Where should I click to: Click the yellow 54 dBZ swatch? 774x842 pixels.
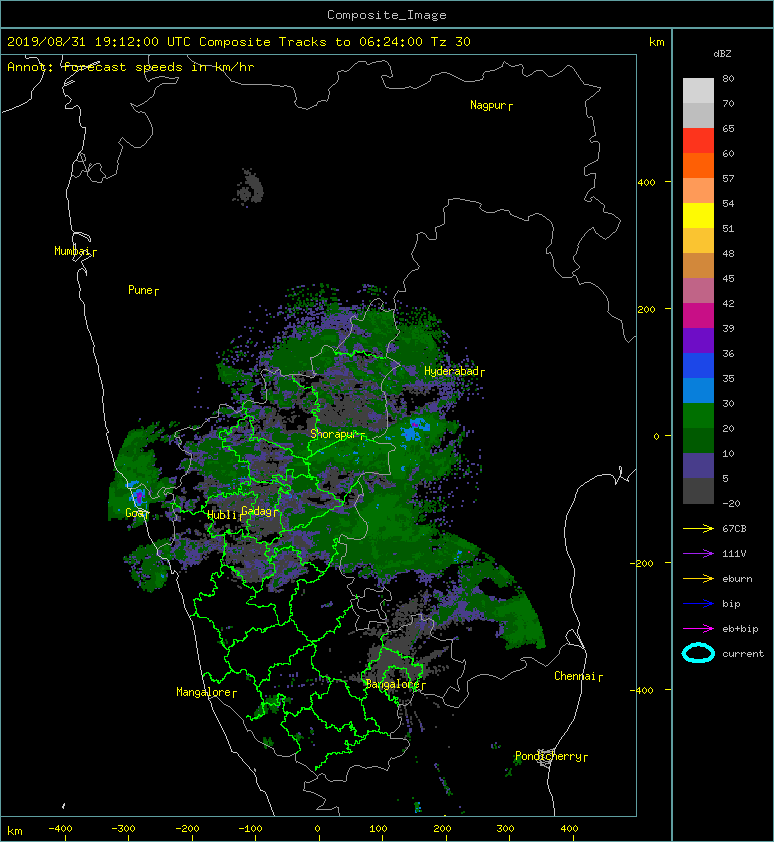pyautogui.click(x=698, y=216)
